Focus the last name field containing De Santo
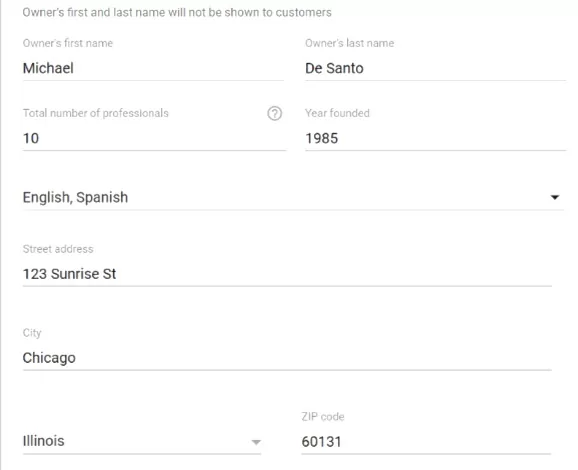This screenshot has width=578, height=470. pyautogui.click(x=435, y=68)
